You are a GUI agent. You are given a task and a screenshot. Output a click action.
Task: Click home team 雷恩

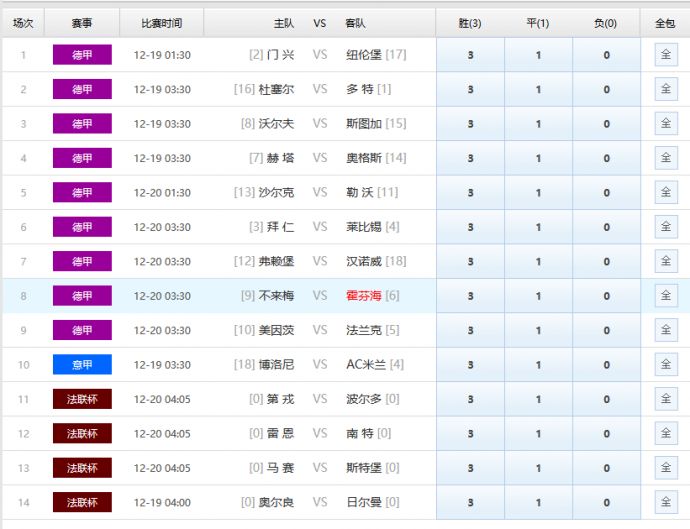point(280,433)
